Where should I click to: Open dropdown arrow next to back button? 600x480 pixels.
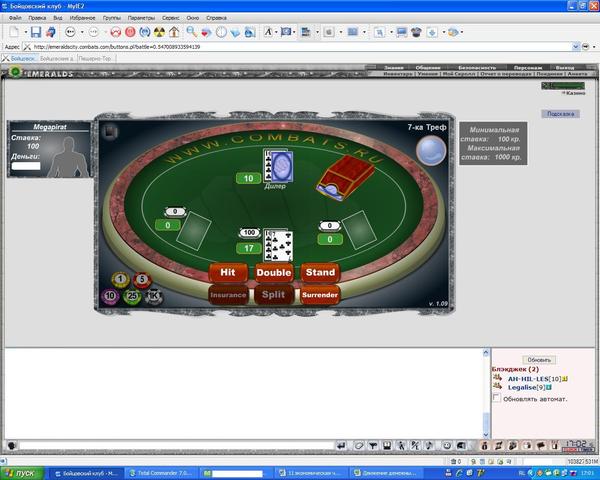[x=82, y=32]
